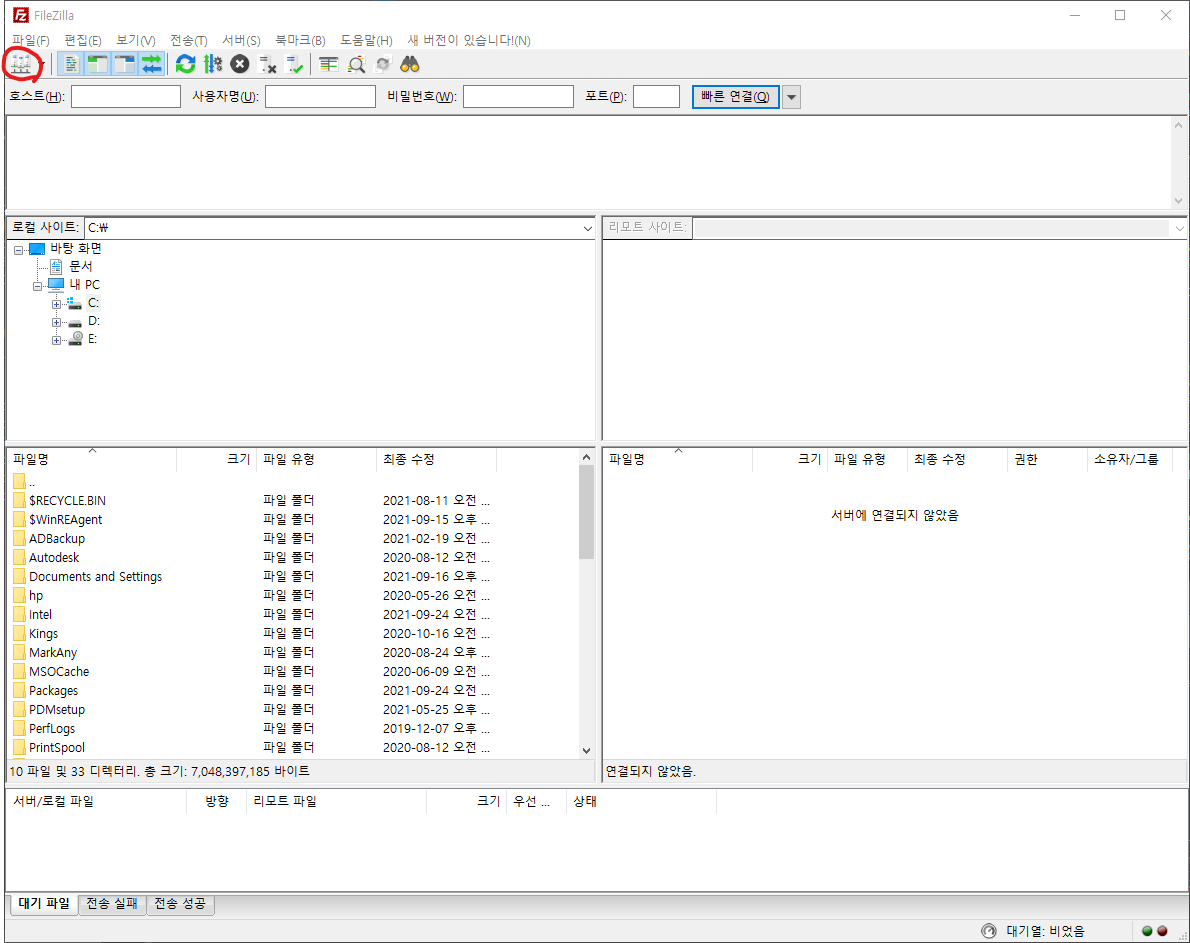Toggle synchronized browsing icon
Image resolution: width=1190 pixels, height=943 pixels.
tap(383, 64)
